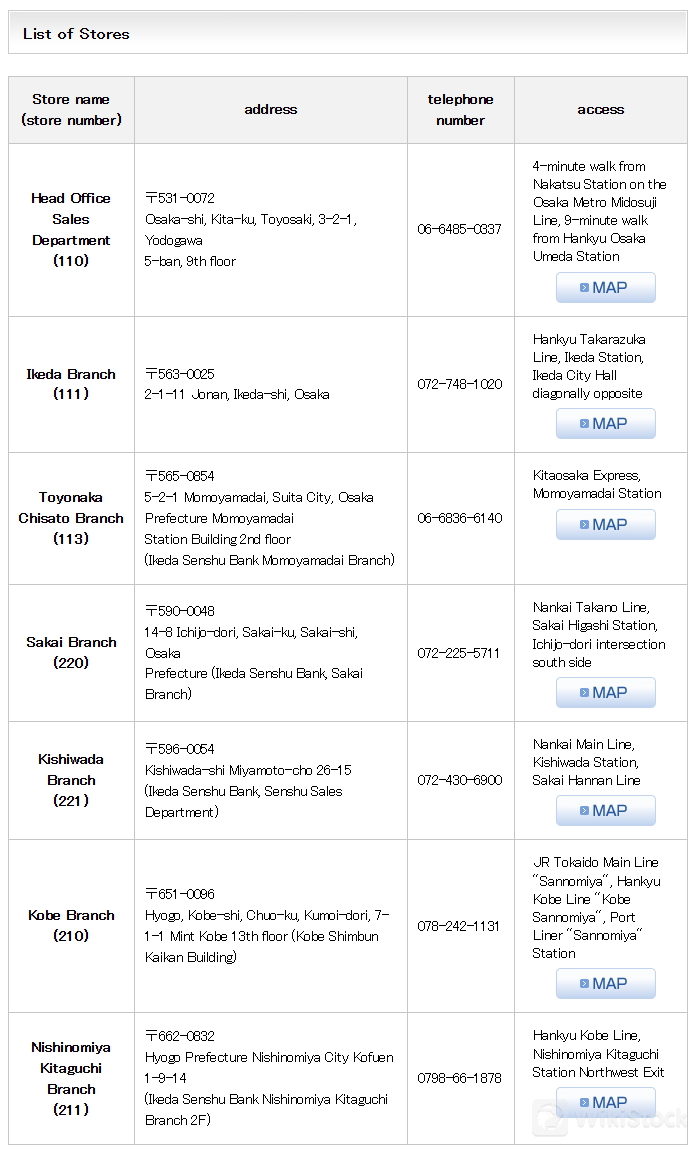Open the MAP button for Sakai Branch
Viewport: 697px width, 1153px height.
(x=605, y=693)
